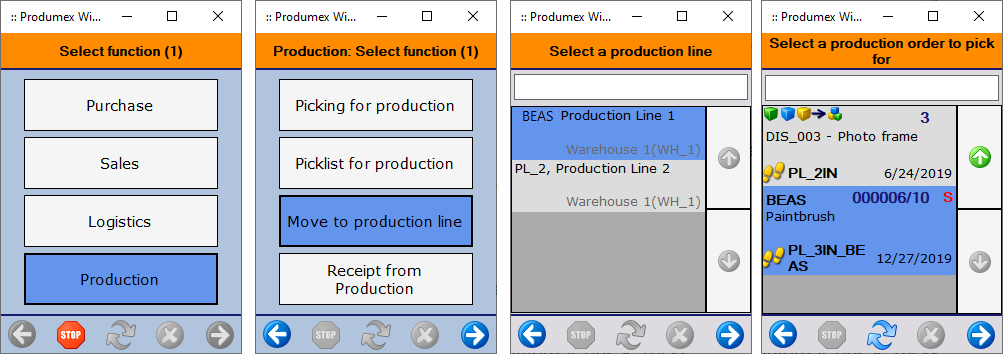
Task: Click the filter field above production order list
Action: point(882,87)
